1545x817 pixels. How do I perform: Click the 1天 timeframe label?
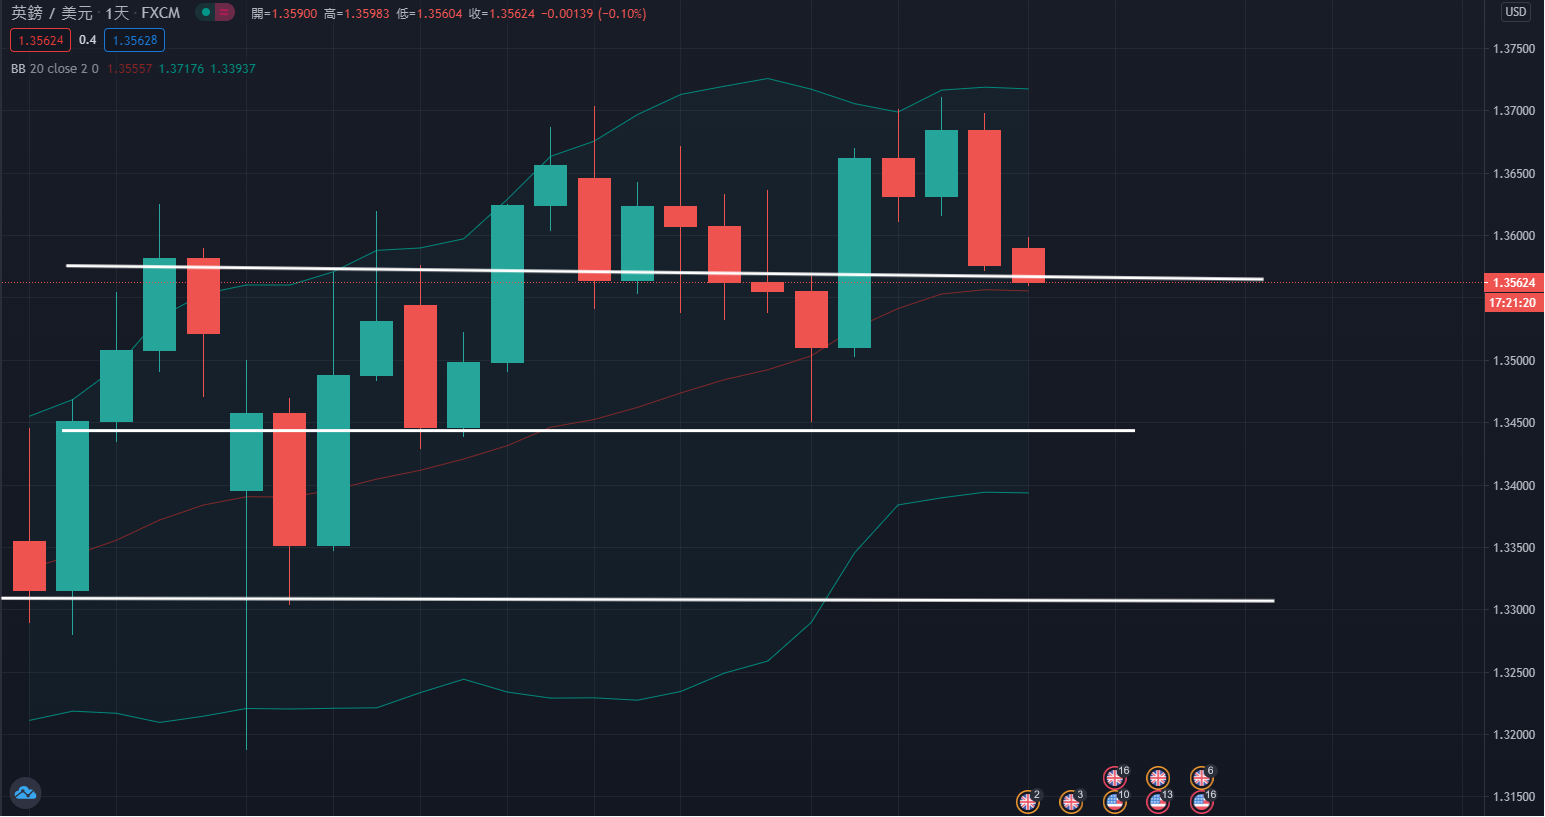click(x=117, y=13)
